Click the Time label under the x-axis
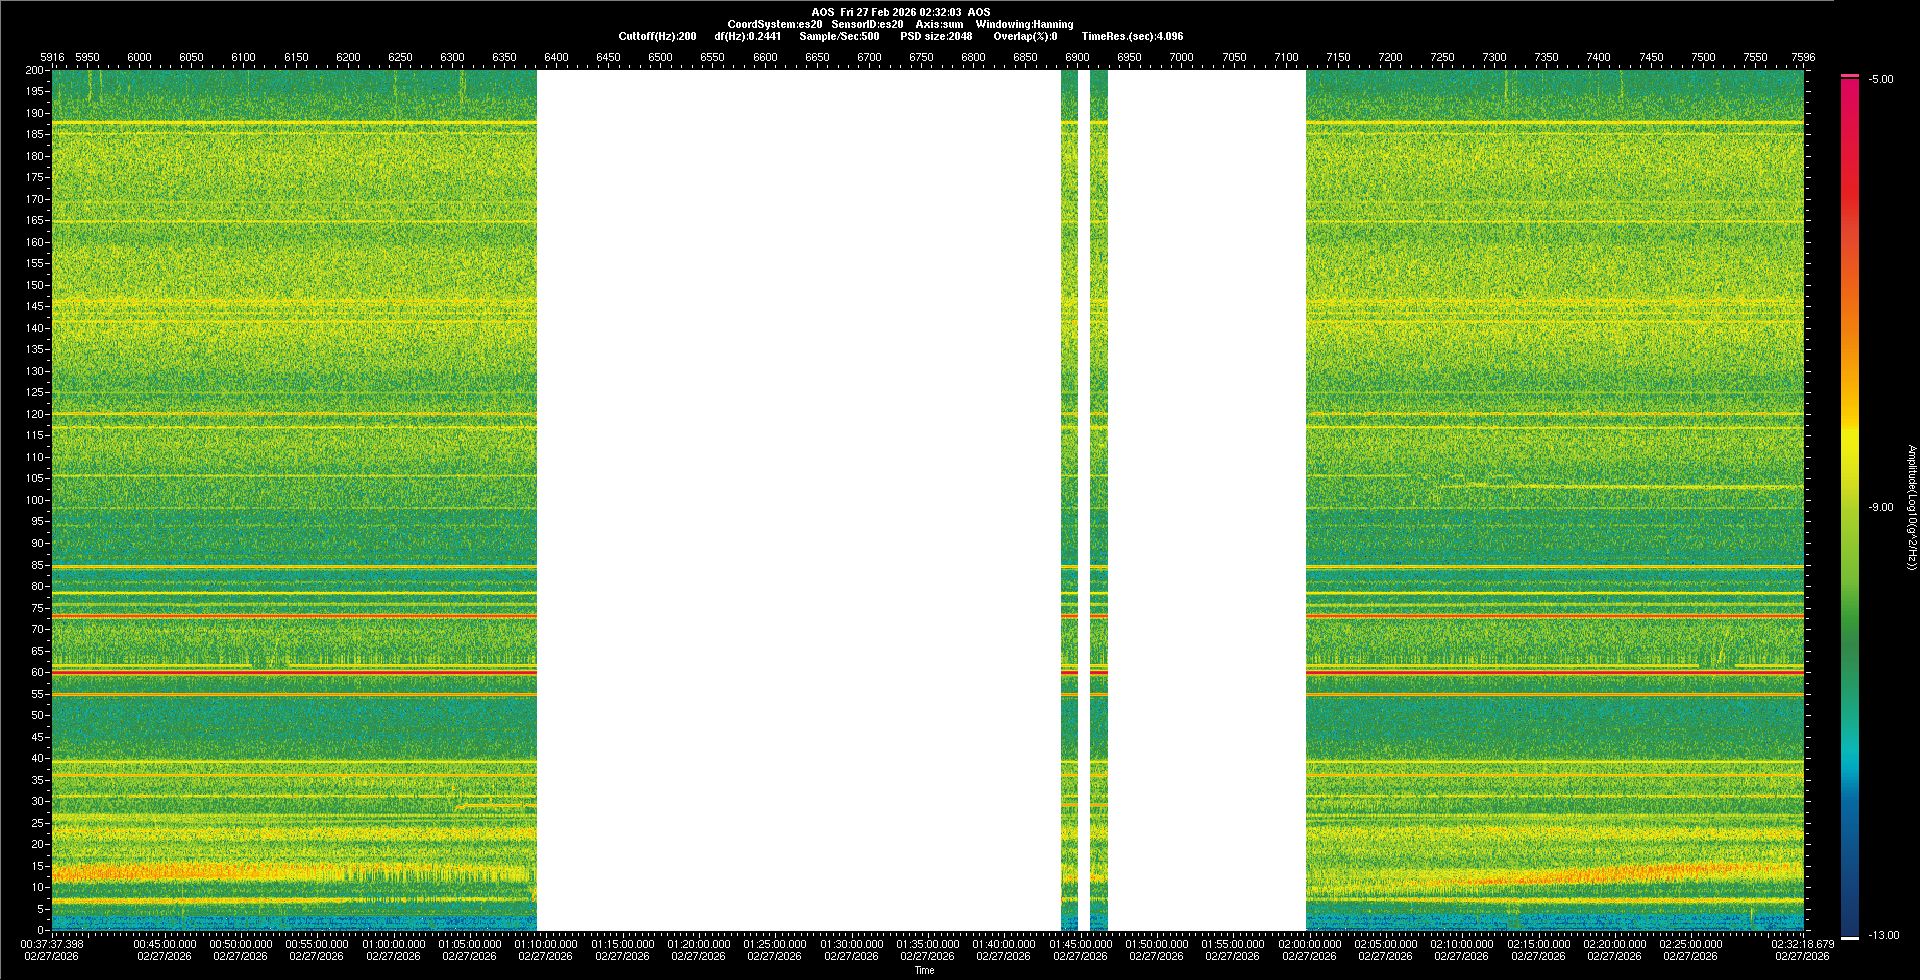The image size is (1920, 980). 924,970
